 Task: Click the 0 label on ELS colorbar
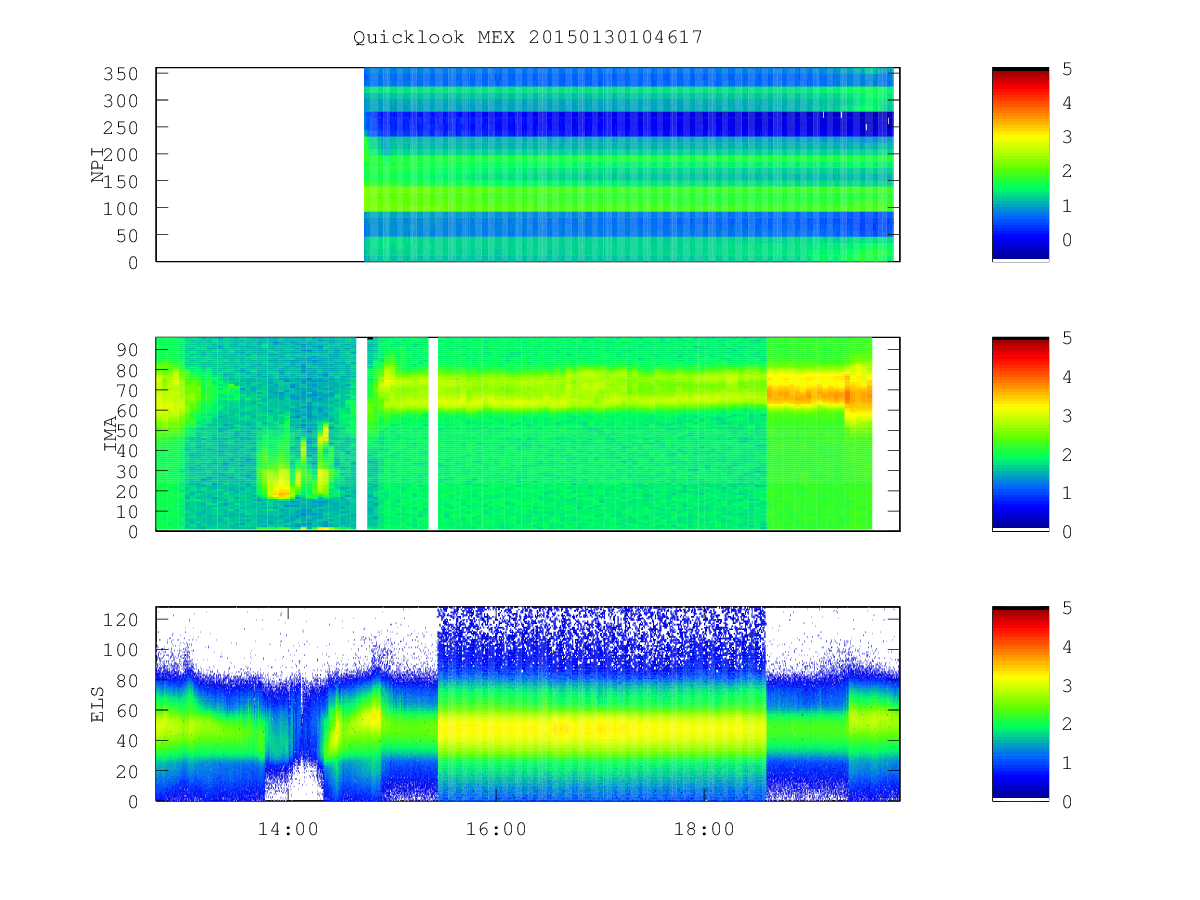pos(1067,802)
